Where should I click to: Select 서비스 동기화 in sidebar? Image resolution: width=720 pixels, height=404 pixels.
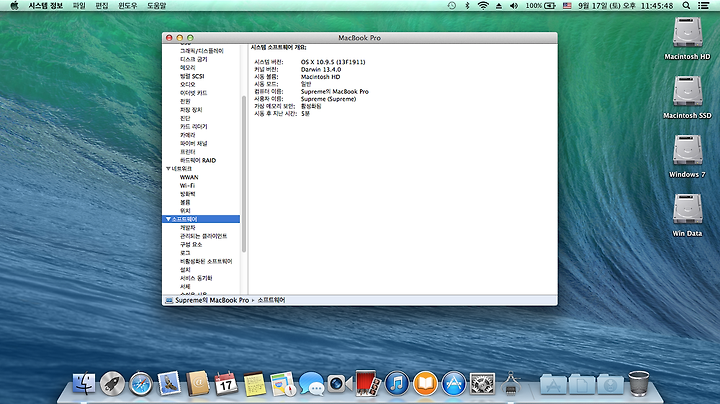(196, 278)
